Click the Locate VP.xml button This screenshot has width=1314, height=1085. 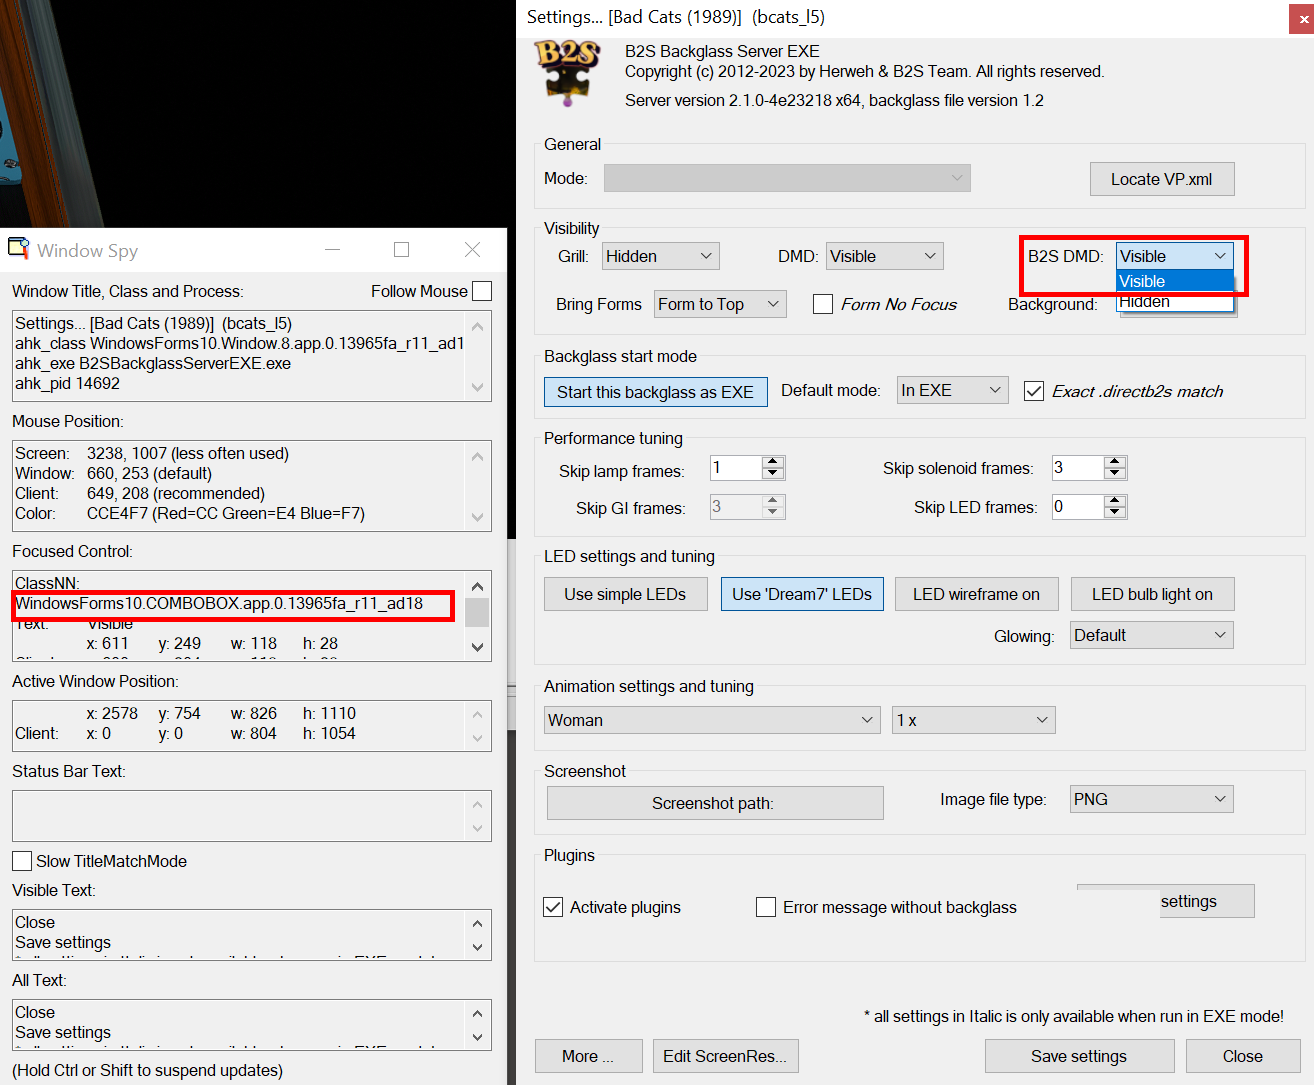pyautogui.click(x=1162, y=179)
